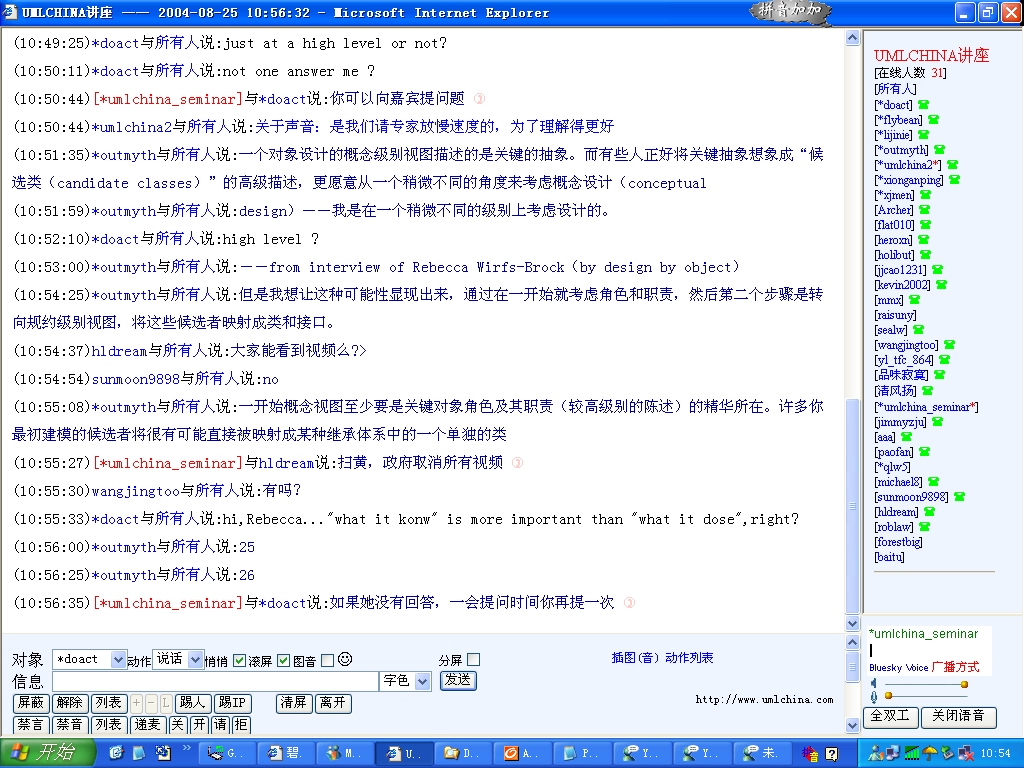Viewport: 1024px width, 768px height.
Task: Click the 踢人 kick user button
Action: [193, 703]
